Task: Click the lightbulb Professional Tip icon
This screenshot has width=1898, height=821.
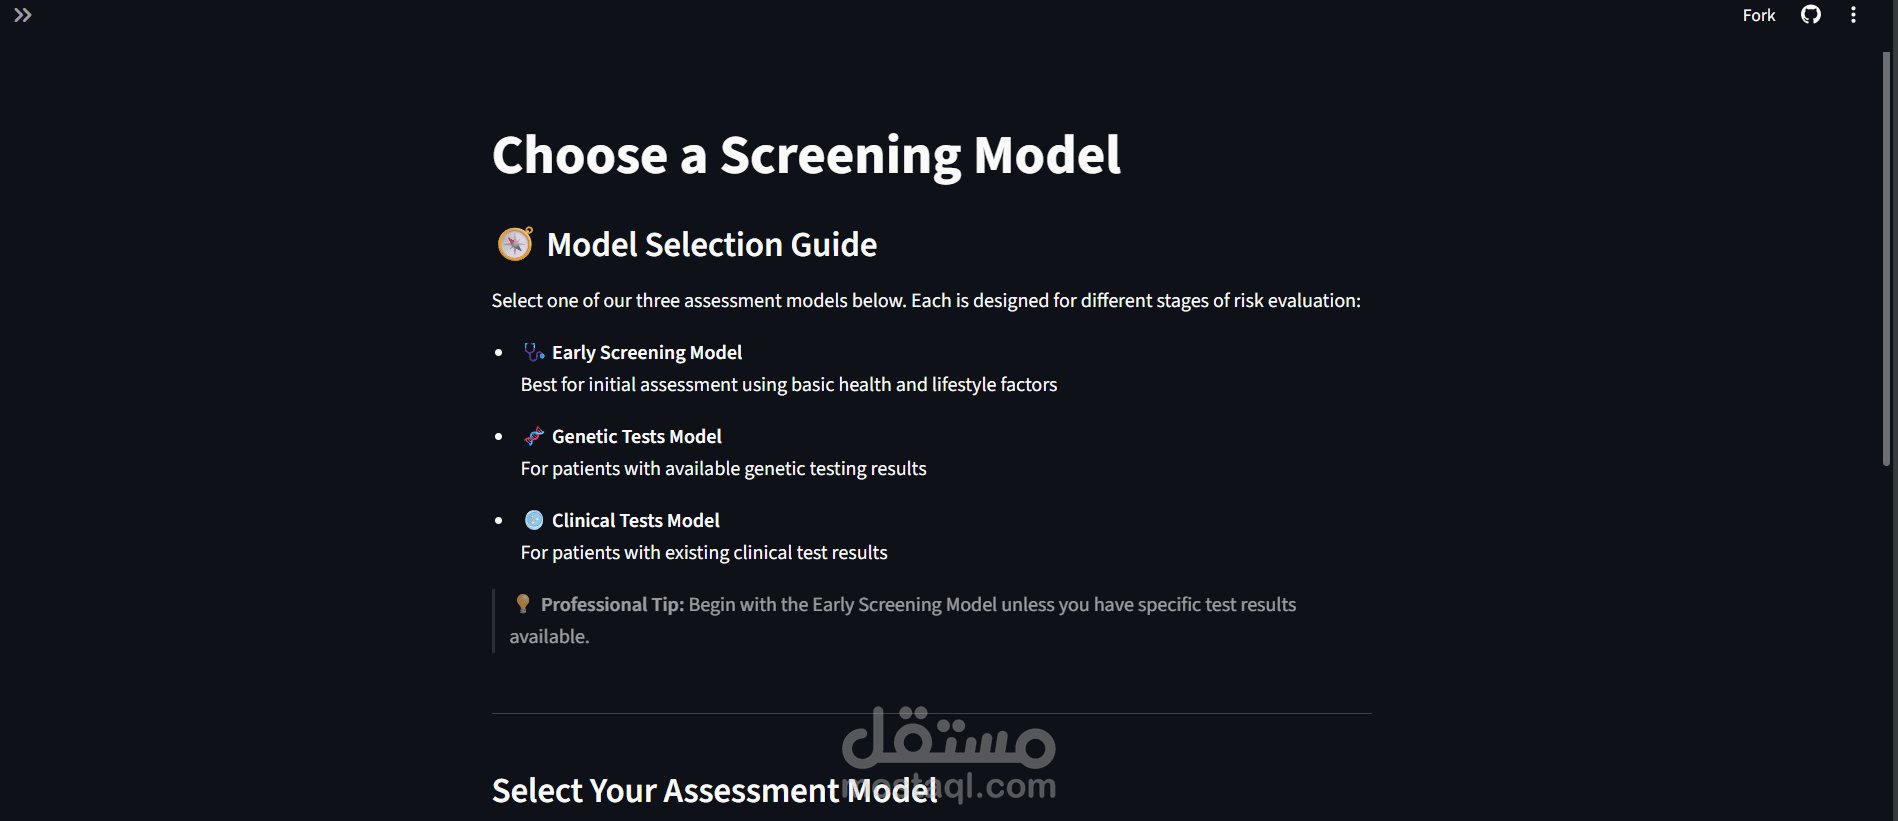Action: tap(522, 604)
